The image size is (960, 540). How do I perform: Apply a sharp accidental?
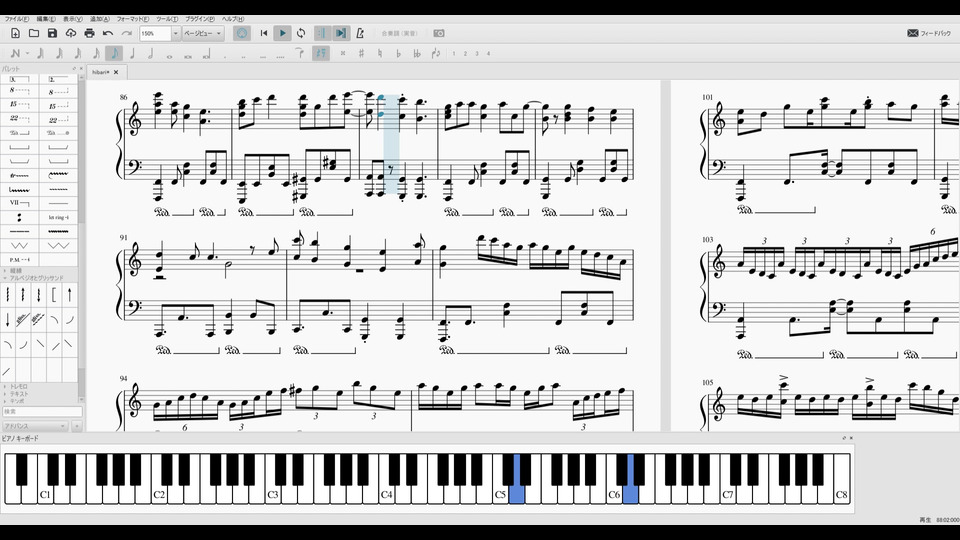(x=361, y=53)
